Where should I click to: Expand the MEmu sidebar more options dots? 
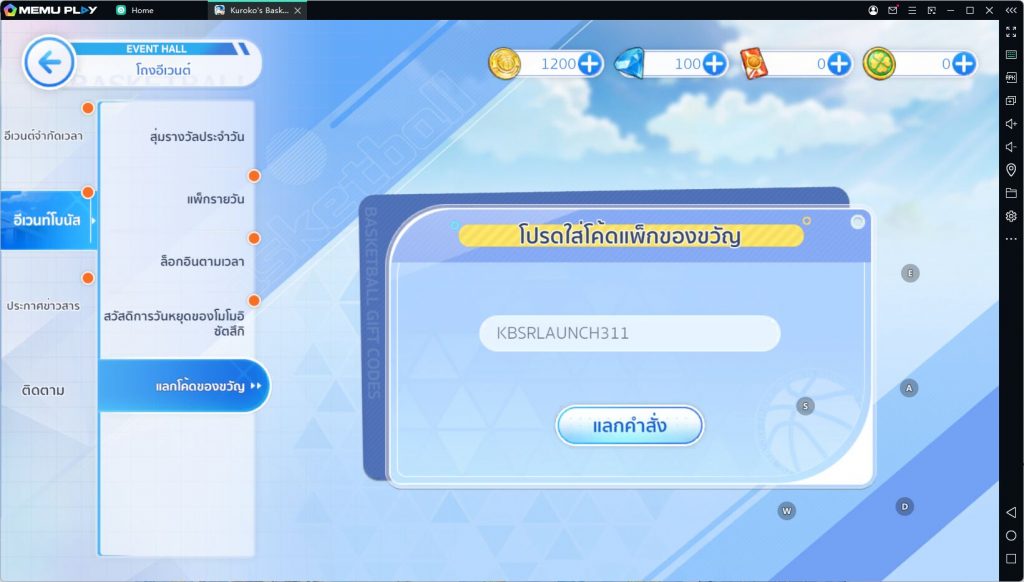[x=1011, y=239]
